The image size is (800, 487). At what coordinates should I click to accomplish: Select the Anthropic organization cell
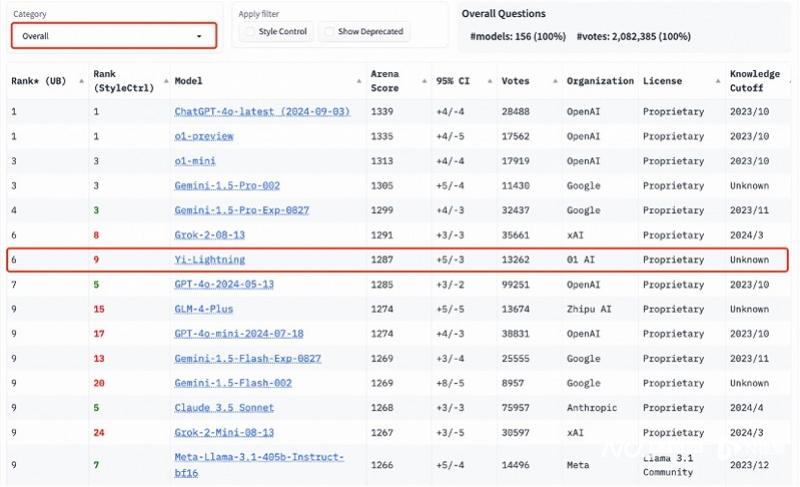pyautogui.click(x=592, y=408)
